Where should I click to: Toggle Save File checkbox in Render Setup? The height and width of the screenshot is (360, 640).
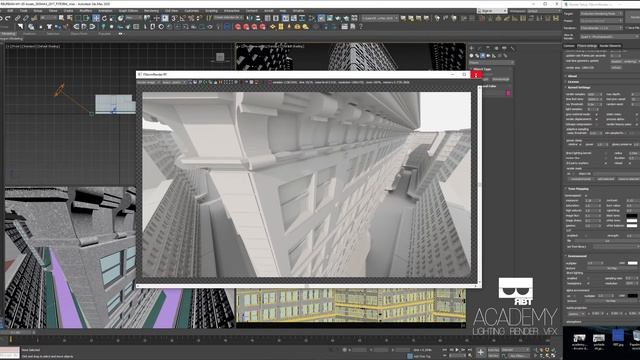(x=627, y=28)
